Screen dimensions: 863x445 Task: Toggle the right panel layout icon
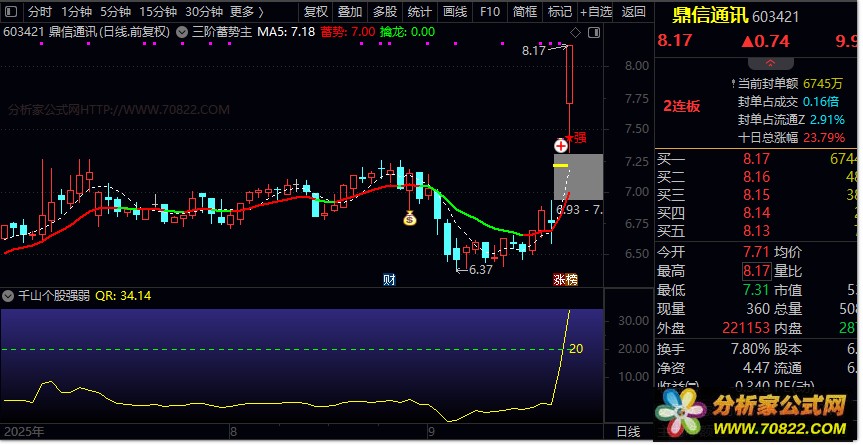(594, 32)
